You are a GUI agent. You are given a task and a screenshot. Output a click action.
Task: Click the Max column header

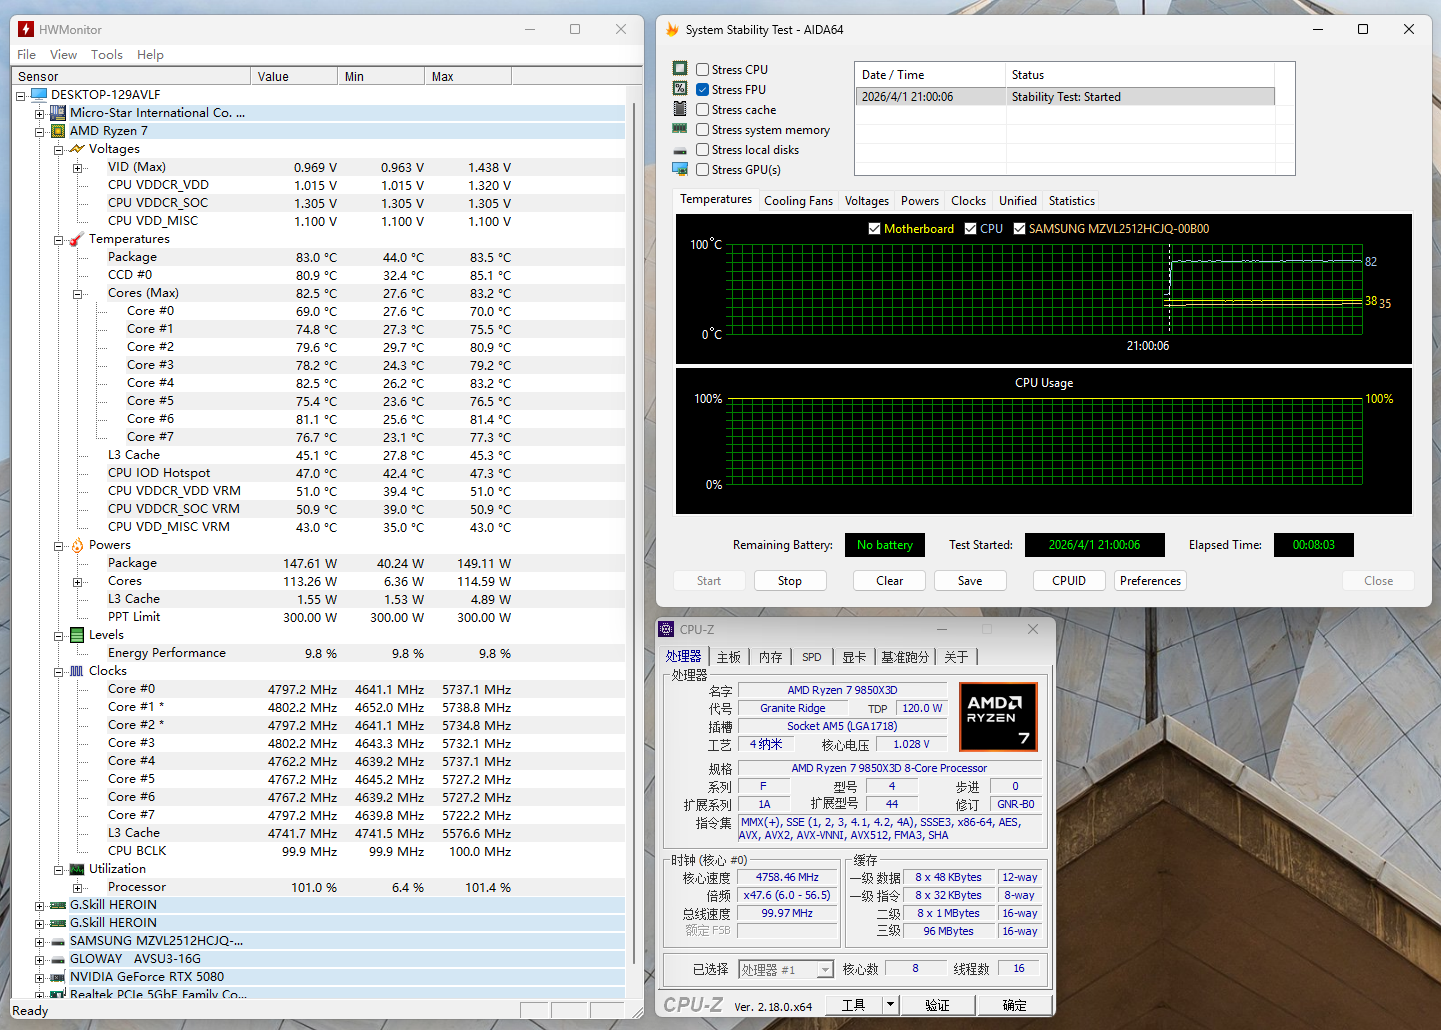tap(467, 77)
